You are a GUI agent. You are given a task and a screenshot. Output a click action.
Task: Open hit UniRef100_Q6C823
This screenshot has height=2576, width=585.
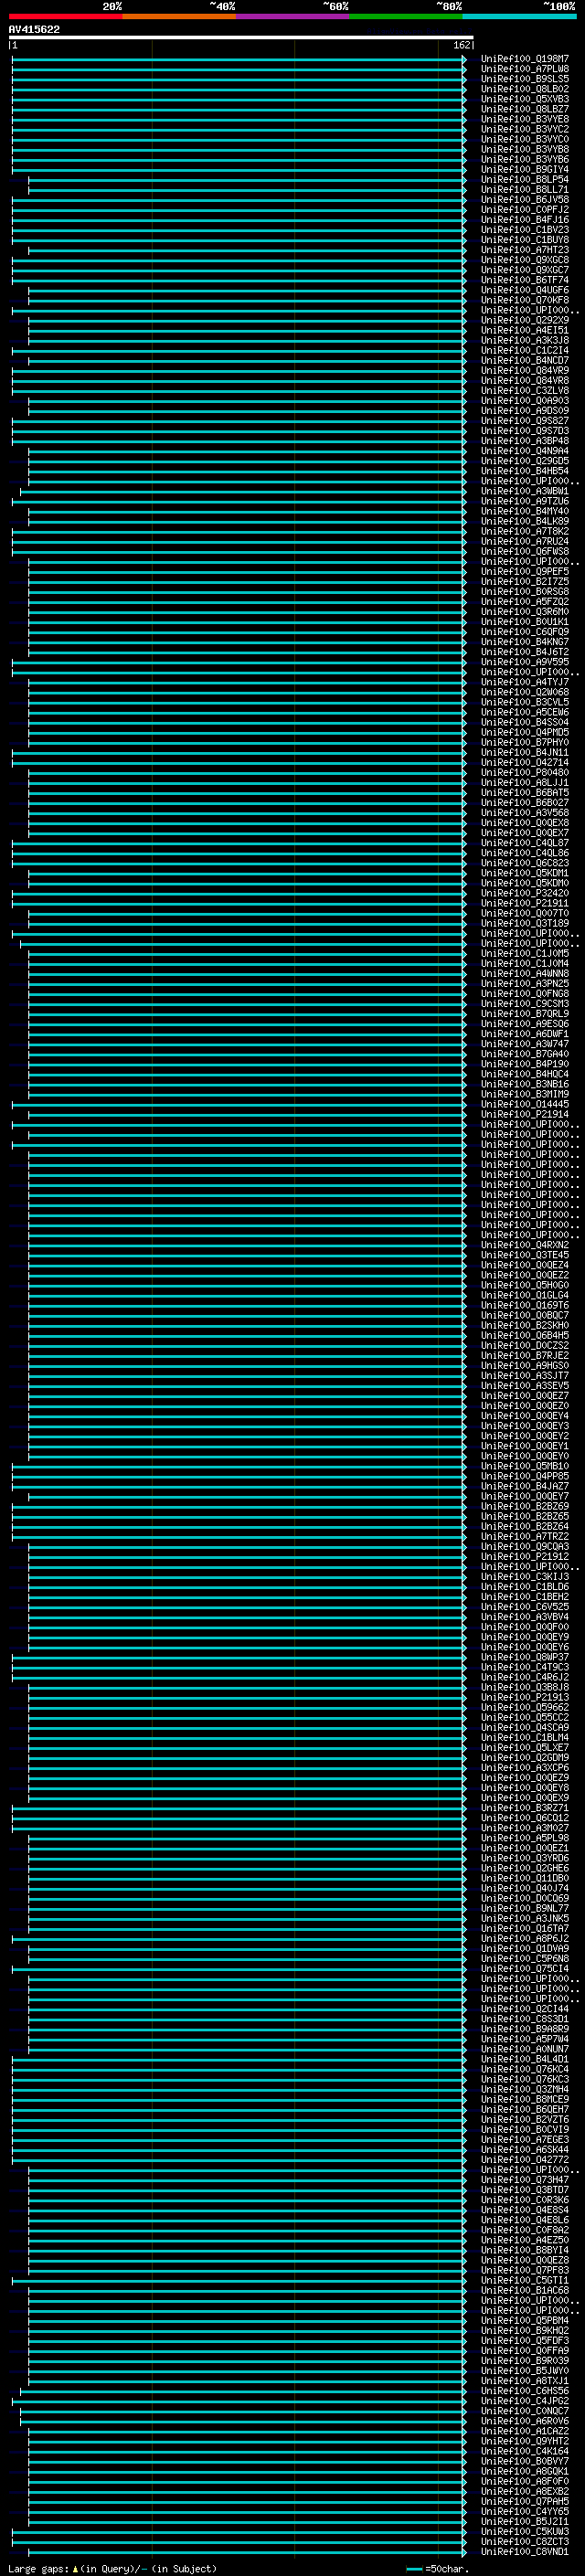coord(524,863)
